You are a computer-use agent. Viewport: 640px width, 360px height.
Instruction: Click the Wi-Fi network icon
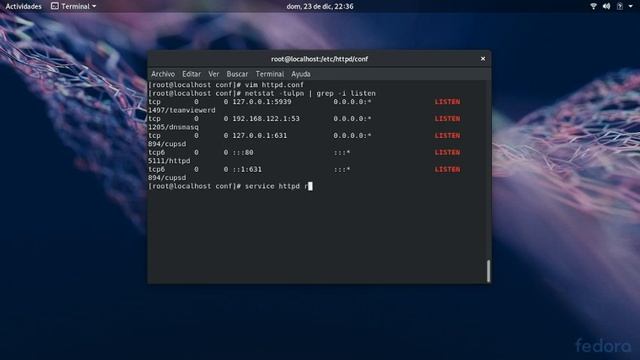coord(593,6)
